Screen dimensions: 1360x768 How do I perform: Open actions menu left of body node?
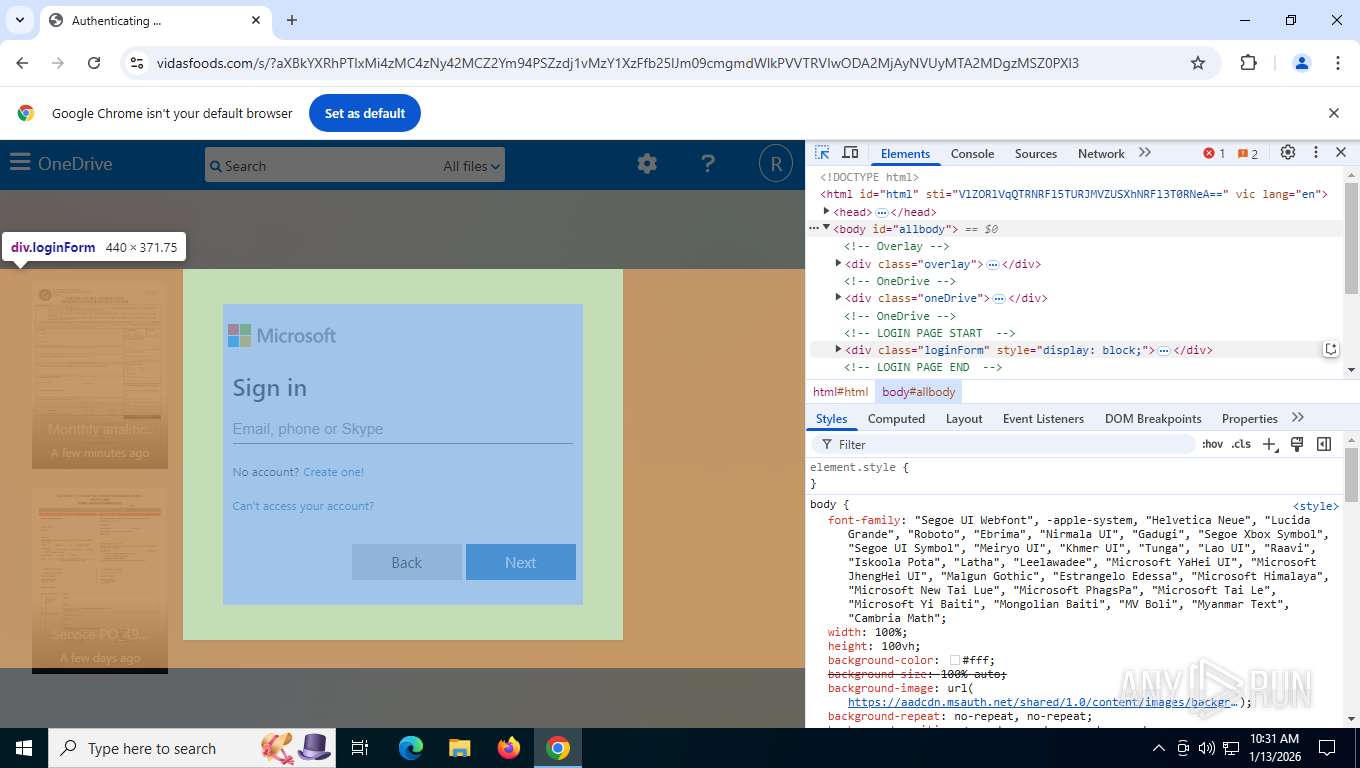[x=813, y=229]
